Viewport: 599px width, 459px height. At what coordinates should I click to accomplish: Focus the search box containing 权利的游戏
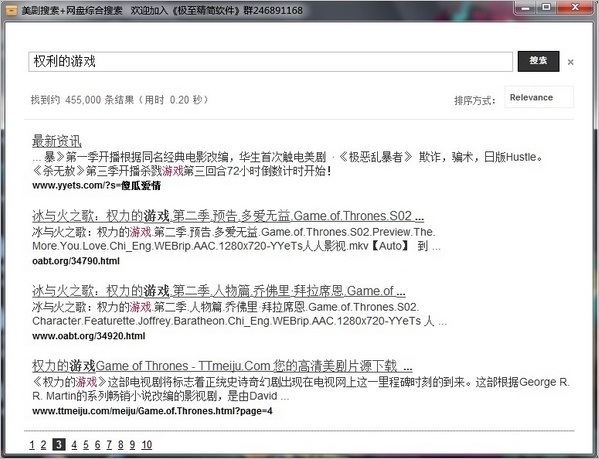[270, 61]
